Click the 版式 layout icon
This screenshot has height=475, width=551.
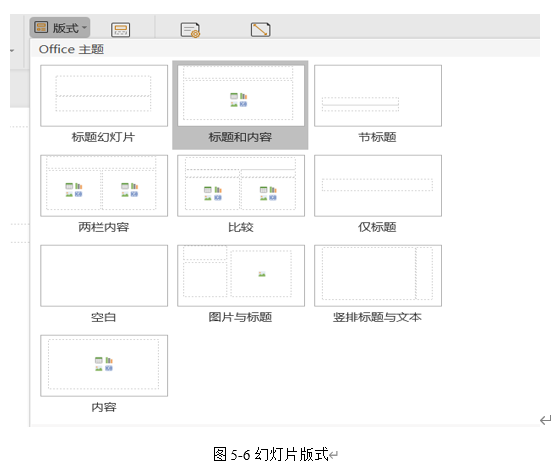pyautogui.click(x=41, y=27)
